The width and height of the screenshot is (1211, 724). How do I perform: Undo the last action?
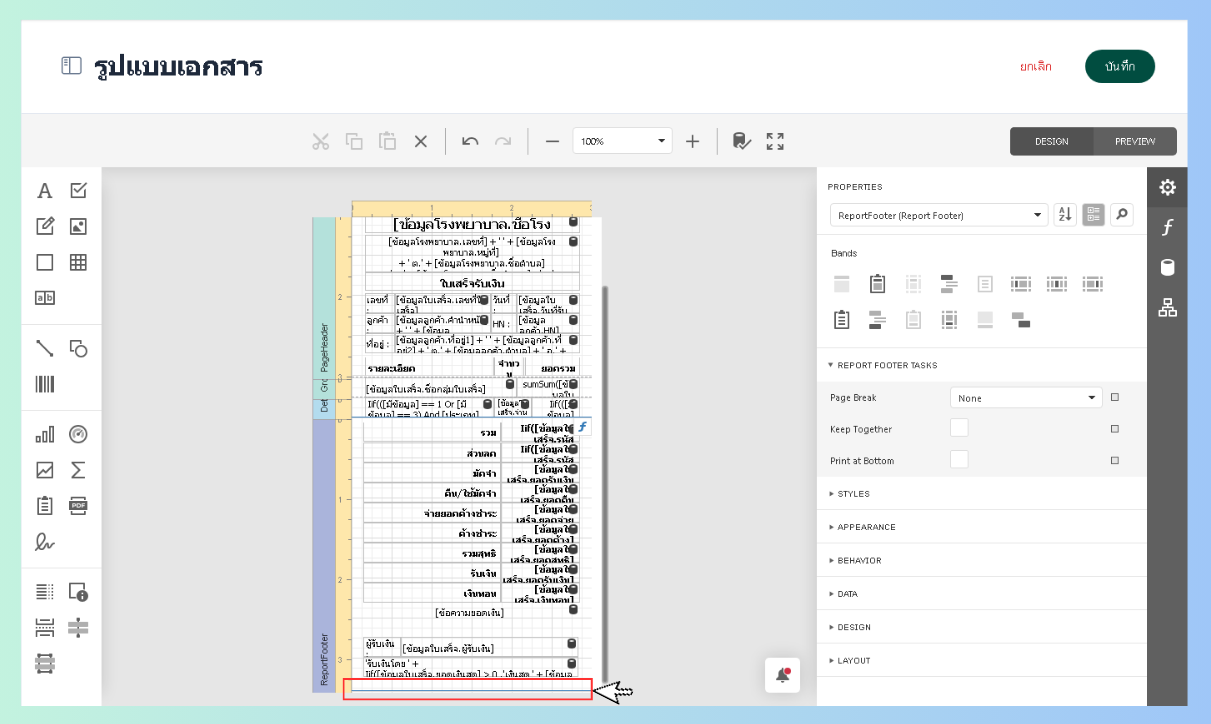pos(470,141)
